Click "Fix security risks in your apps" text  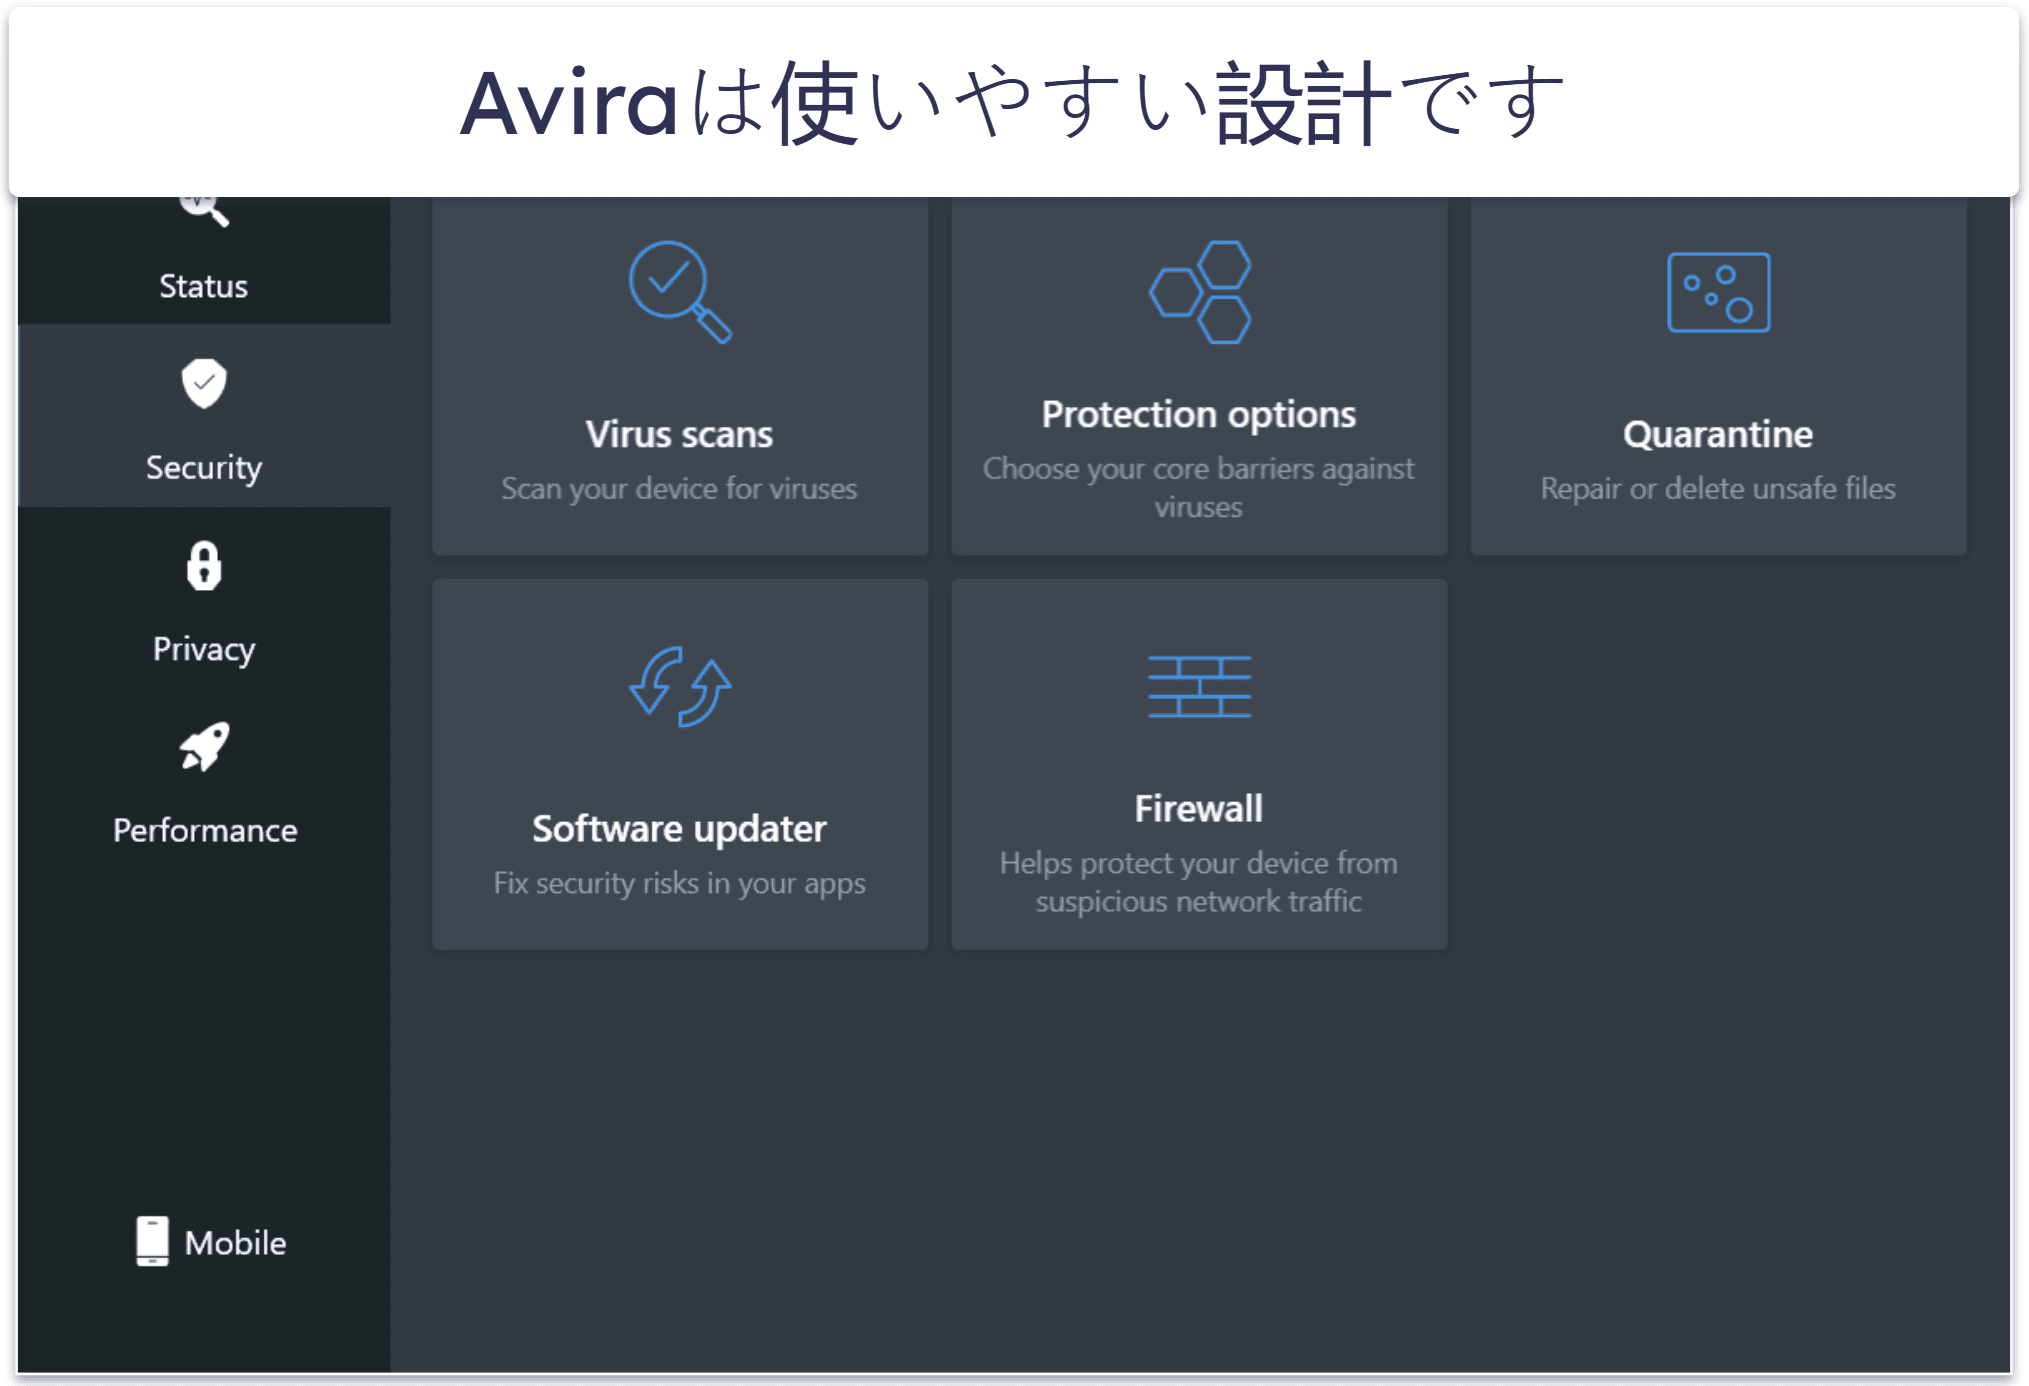click(680, 883)
